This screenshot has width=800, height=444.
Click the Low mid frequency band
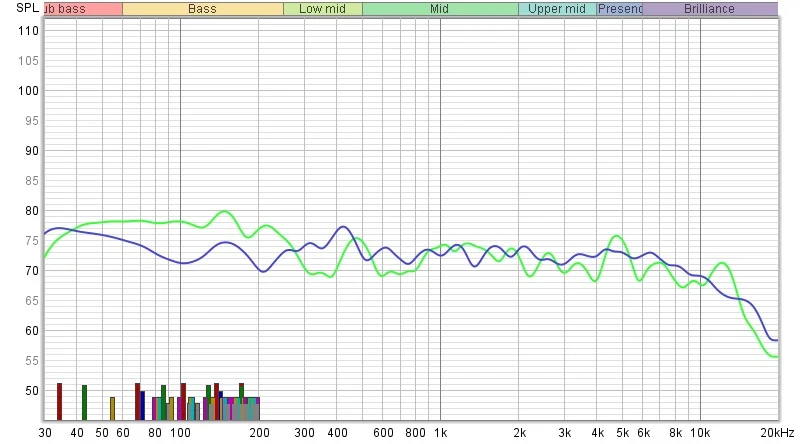[x=322, y=9]
